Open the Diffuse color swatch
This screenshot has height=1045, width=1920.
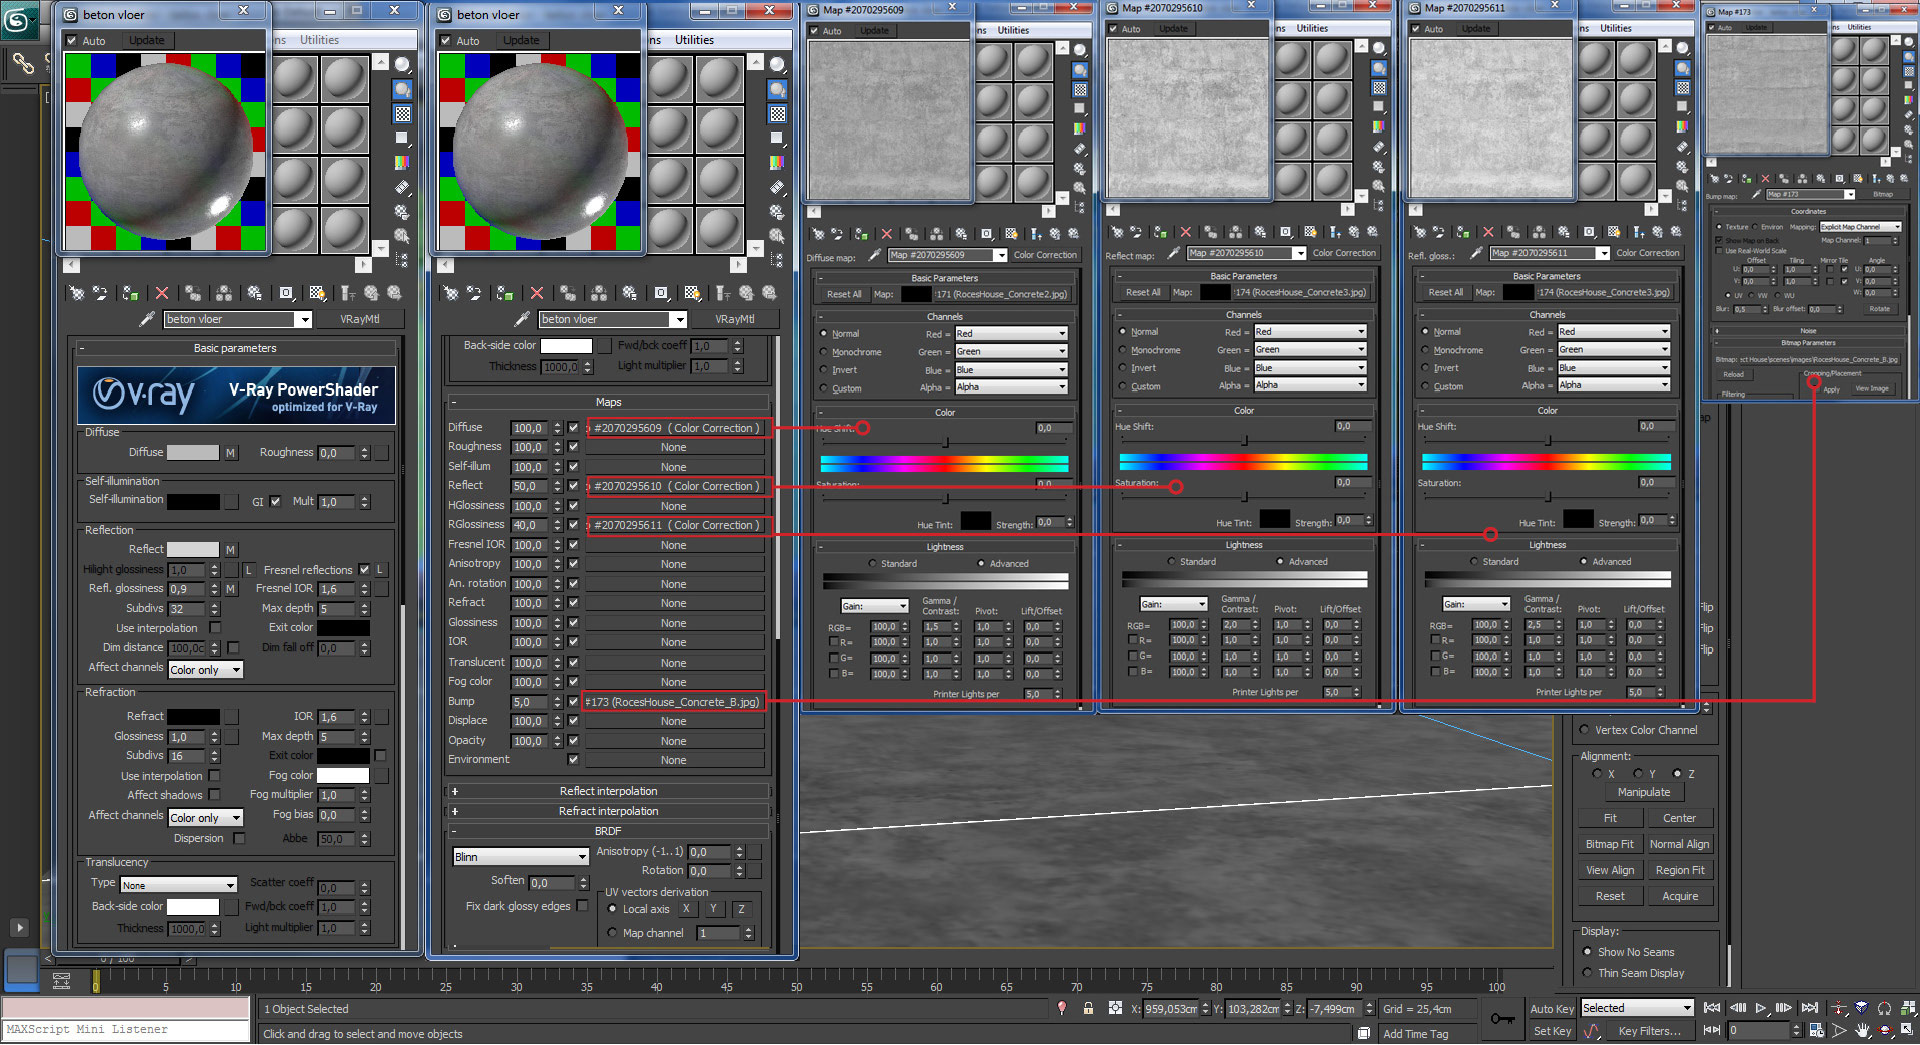tap(192, 453)
